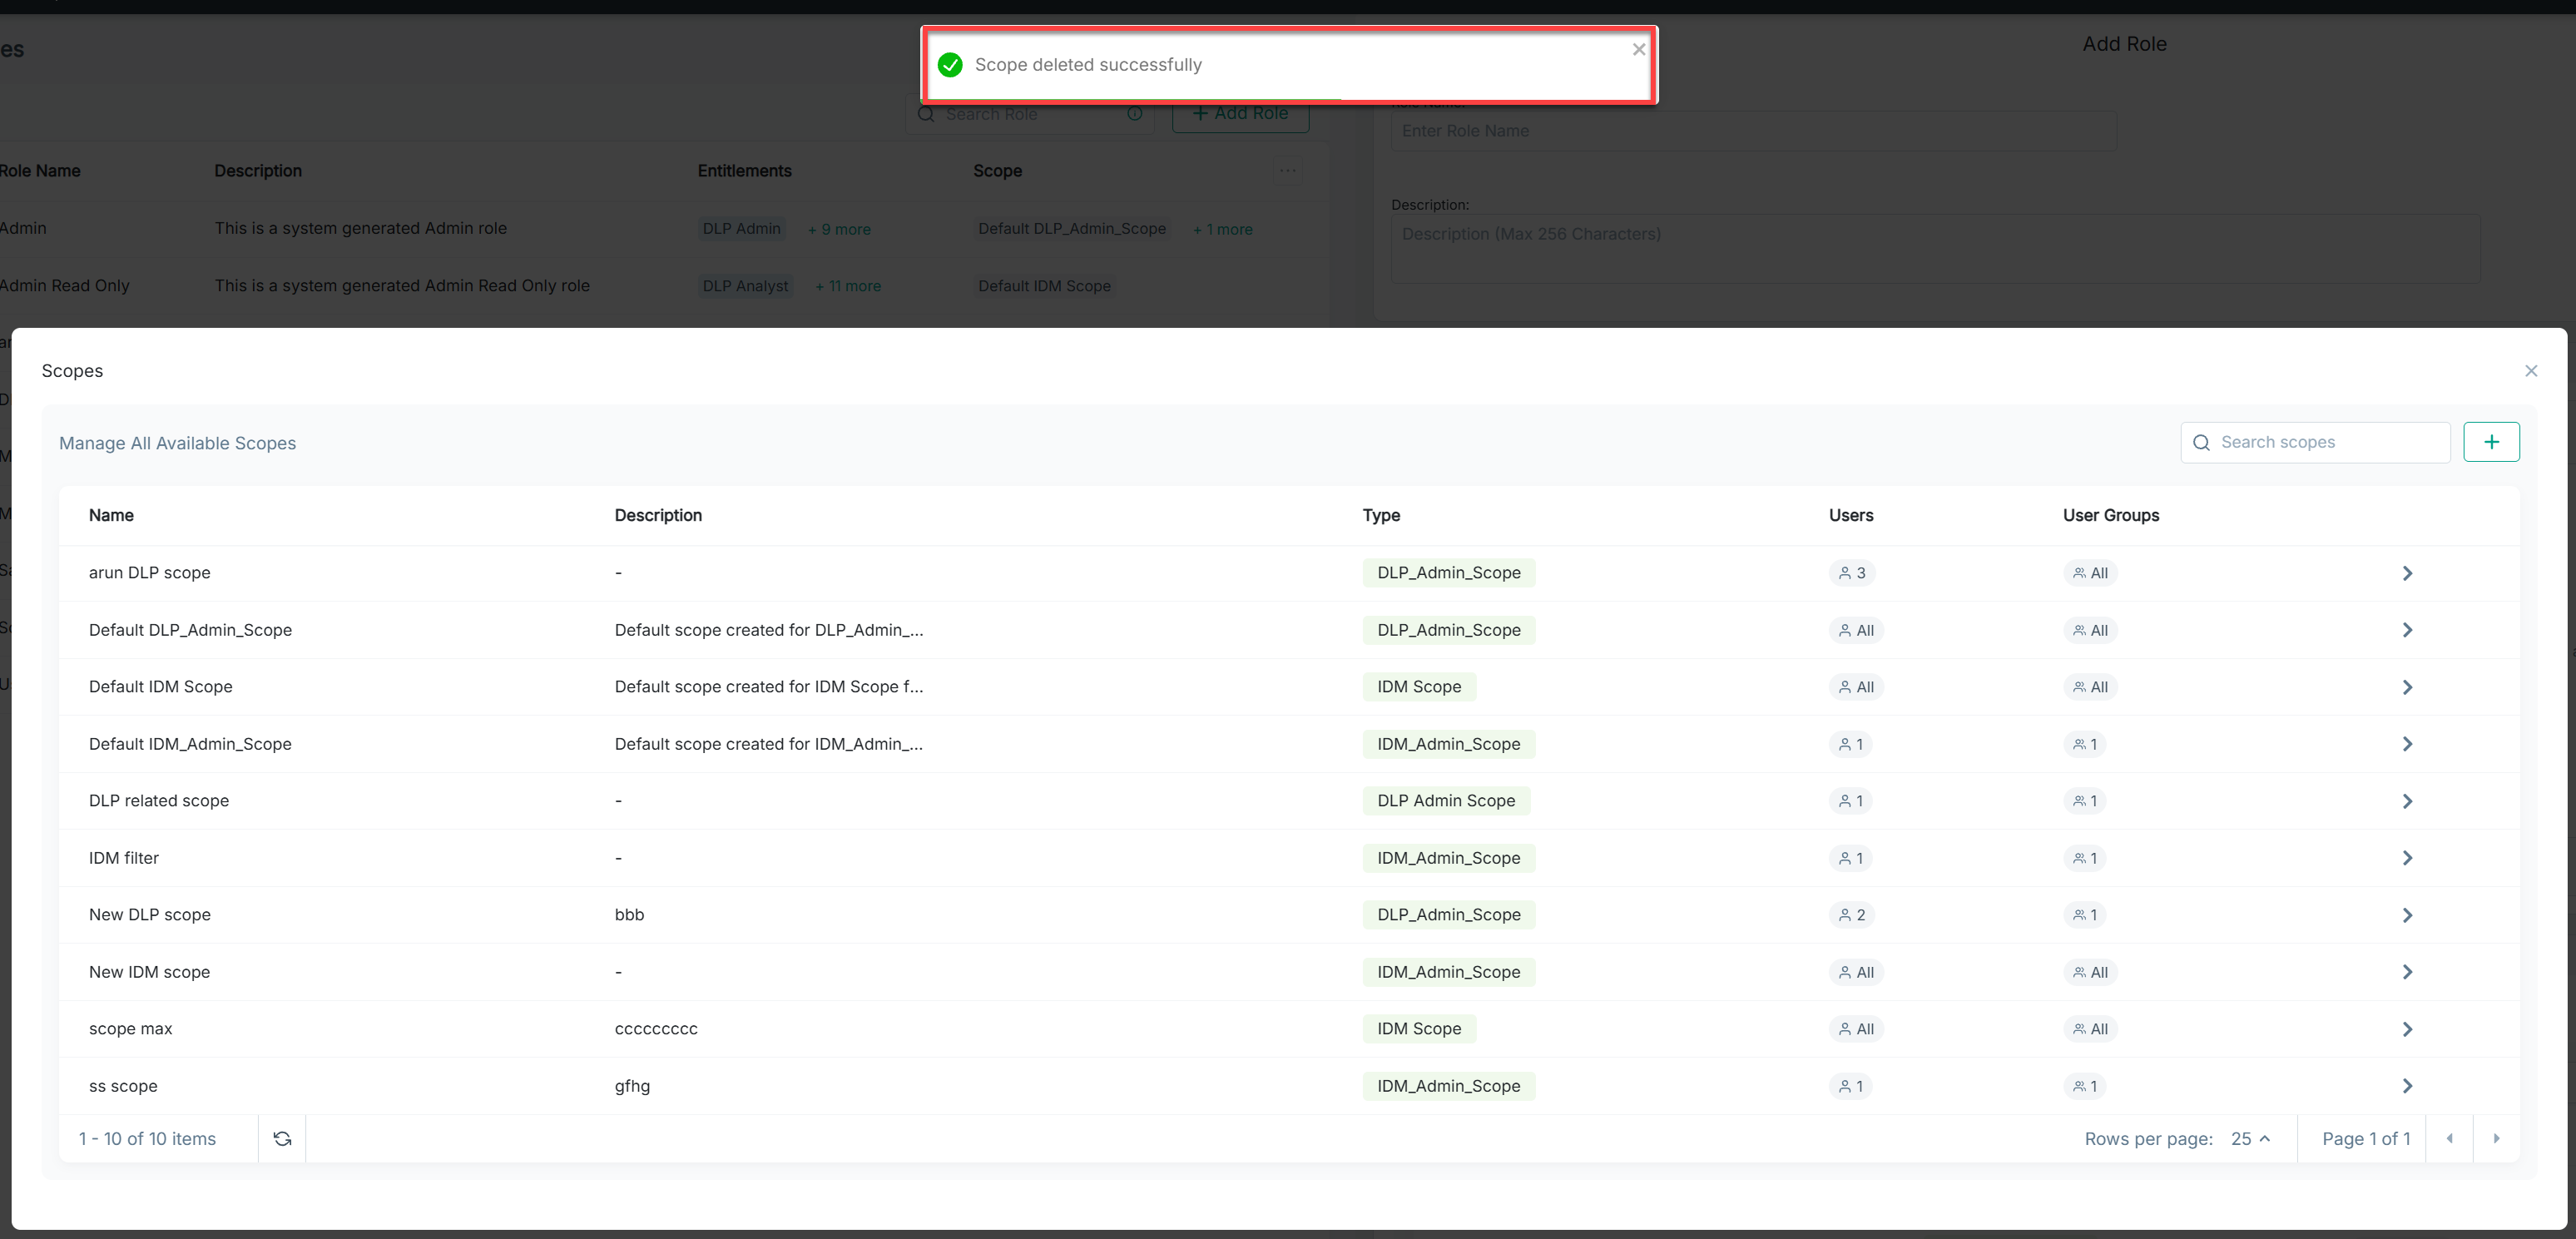This screenshot has height=1239, width=2576.
Task: Open ss scope details chevron
Action: 2407,1086
